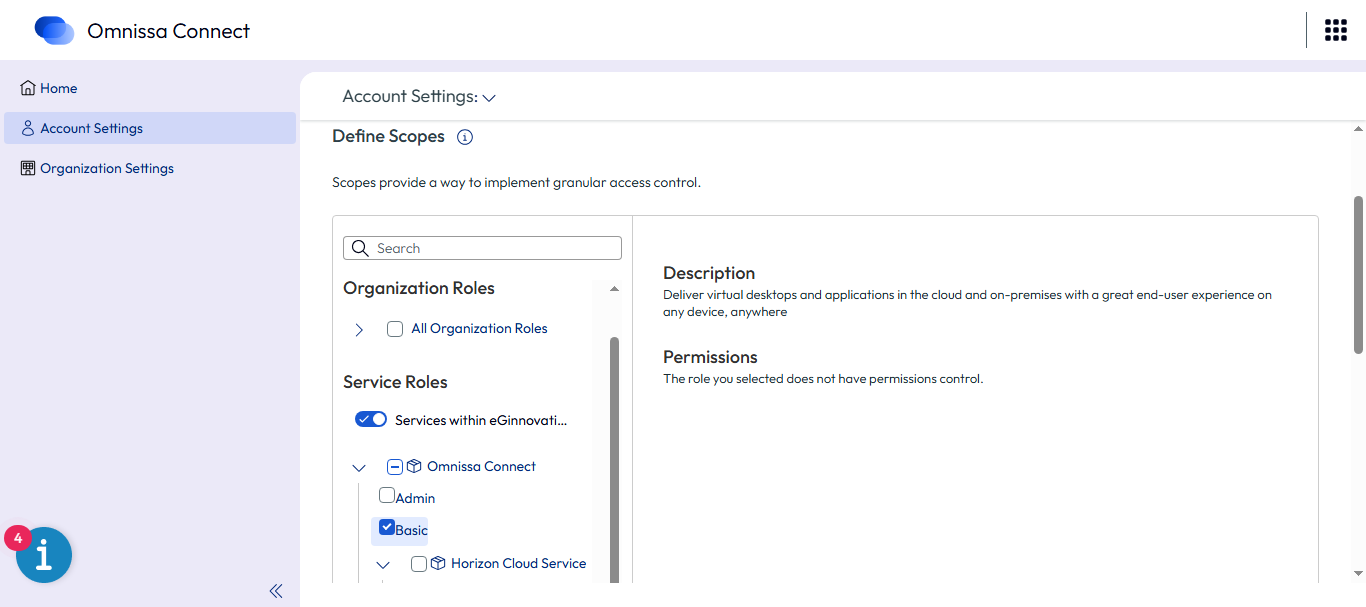Screen dimensions: 1366x607
Task: Check the Admin role checkbox
Action: coord(387,495)
